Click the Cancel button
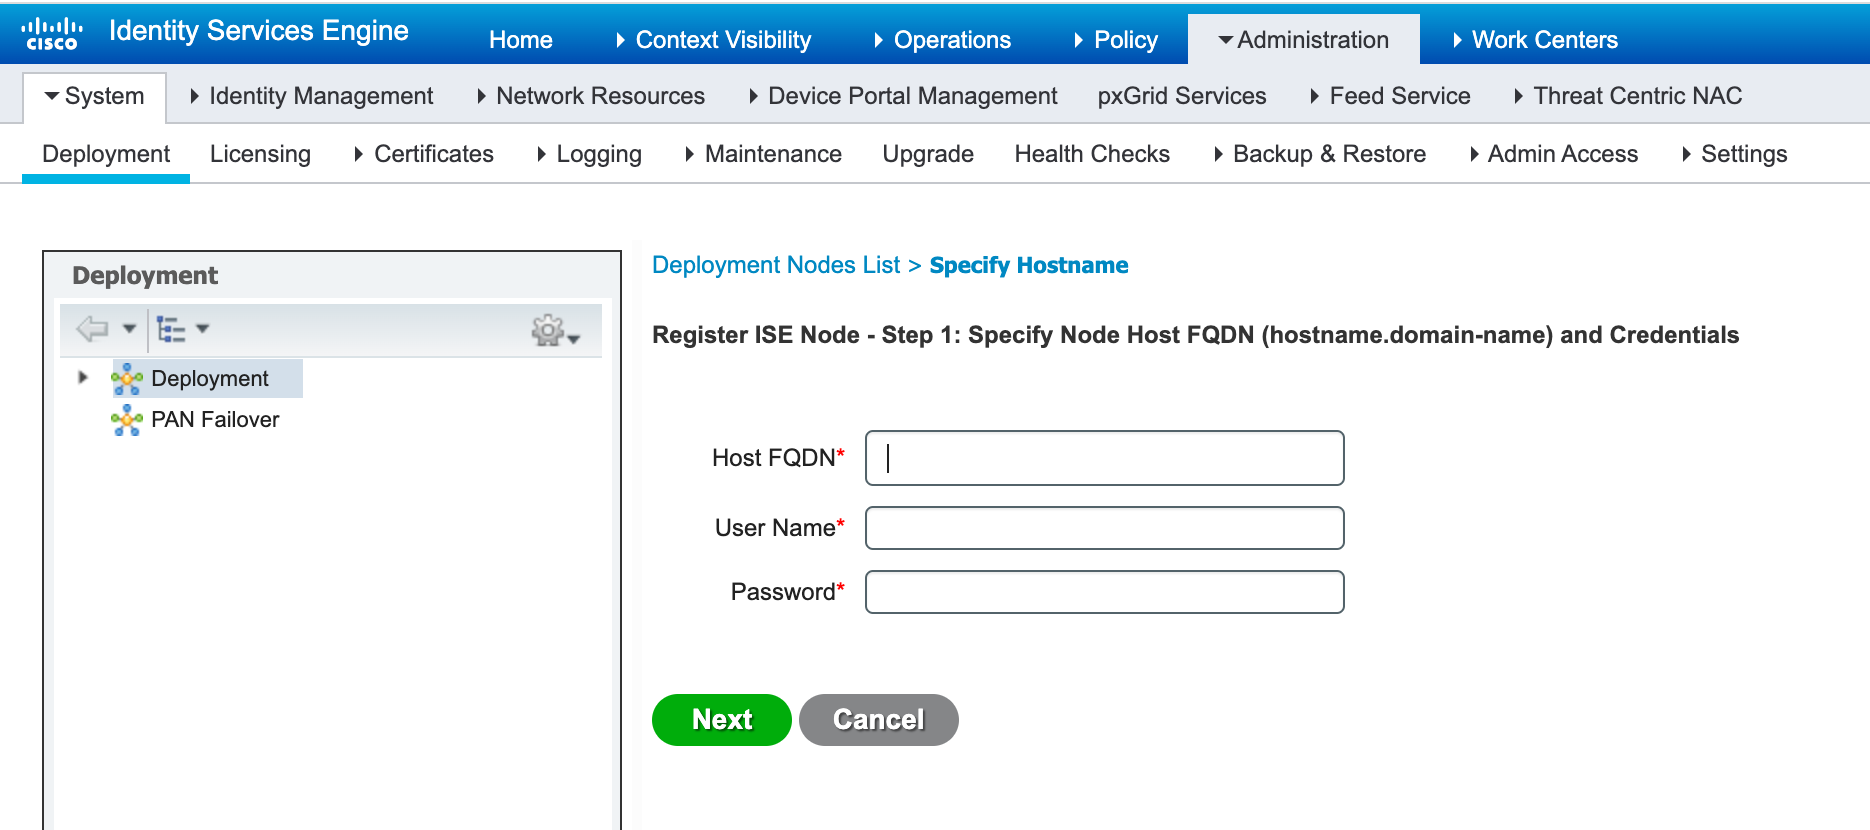Viewport: 1870px width, 830px height. coord(879,720)
